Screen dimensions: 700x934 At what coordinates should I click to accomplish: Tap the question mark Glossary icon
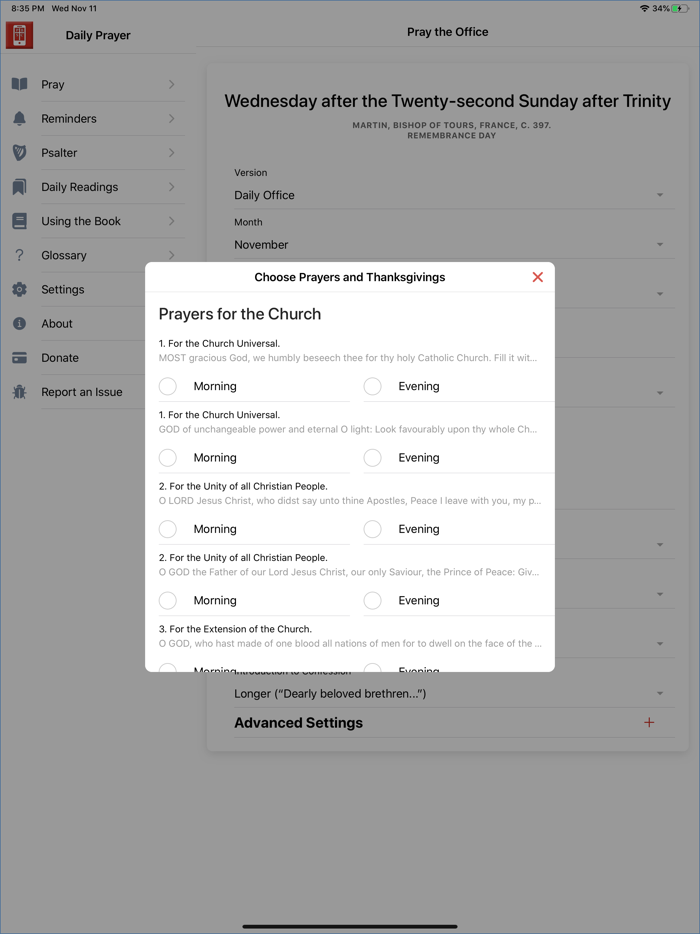click(x=20, y=255)
